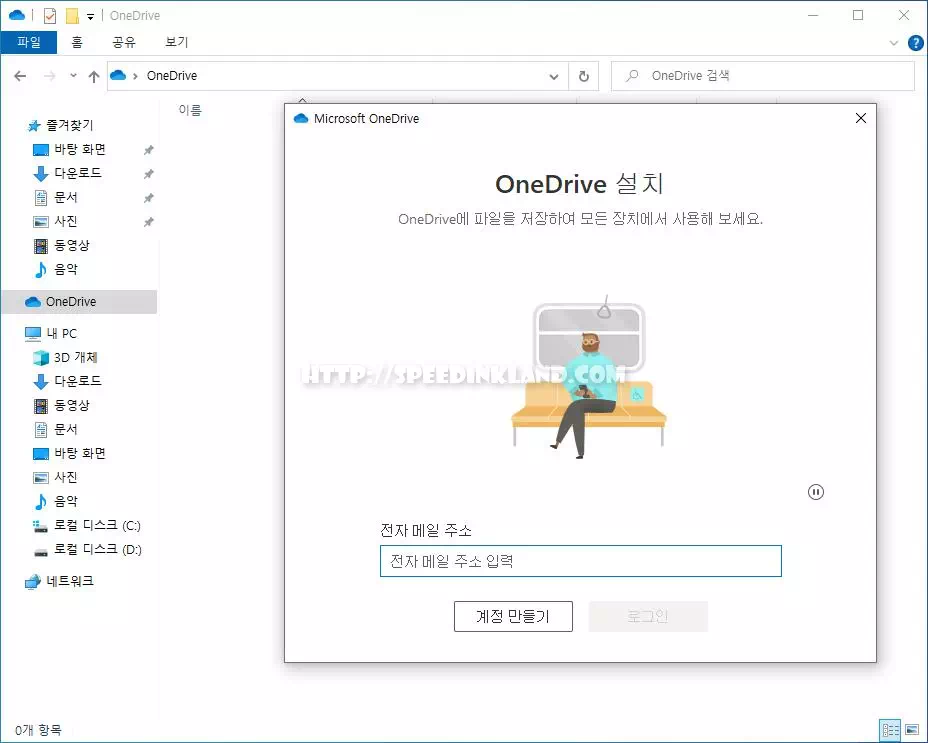928x743 pixels.
Task: Click the new folder icon in title bar
Action: [x=72, y=16]
